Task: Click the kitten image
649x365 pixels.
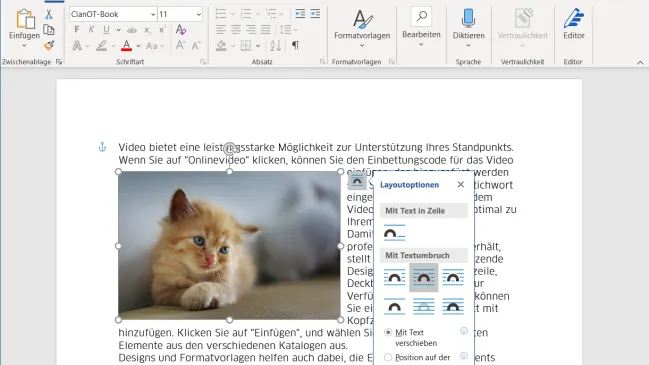Action: (x=229, y=245)
